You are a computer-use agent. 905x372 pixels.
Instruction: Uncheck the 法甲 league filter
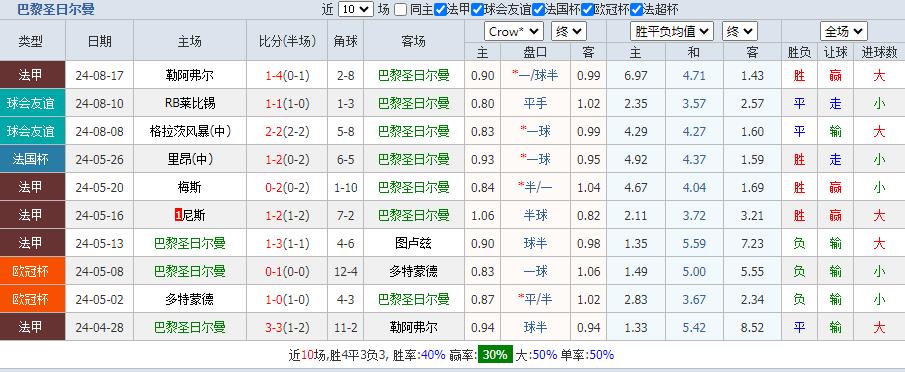tap(440, 10)
